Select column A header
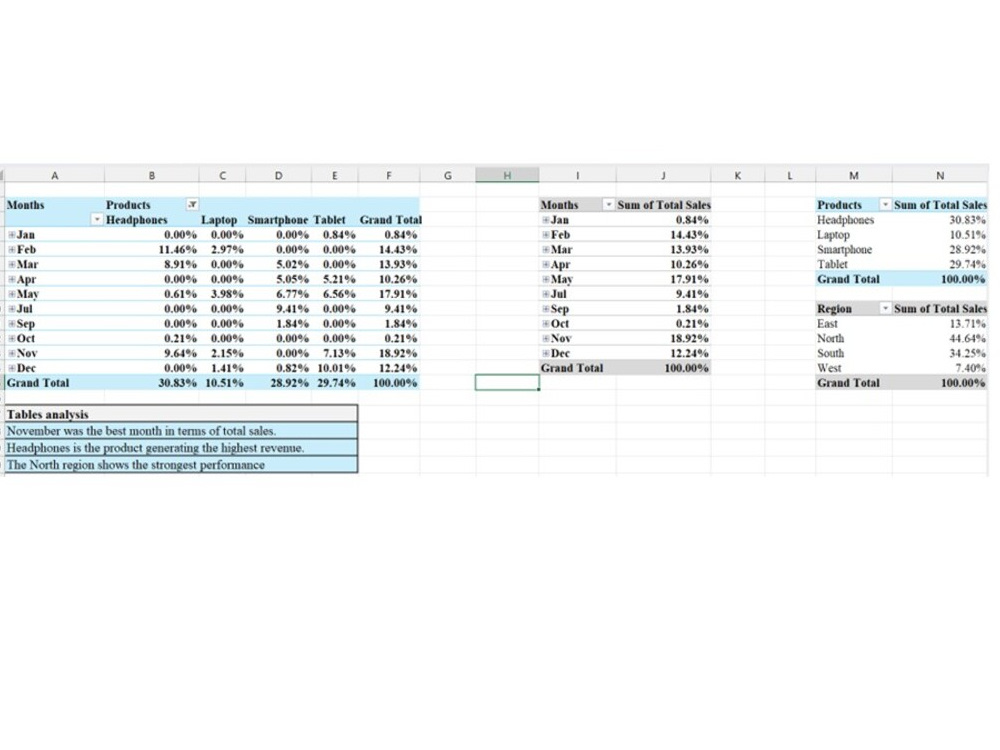Viewport: 1000px width, 750px height. (55, 175)
